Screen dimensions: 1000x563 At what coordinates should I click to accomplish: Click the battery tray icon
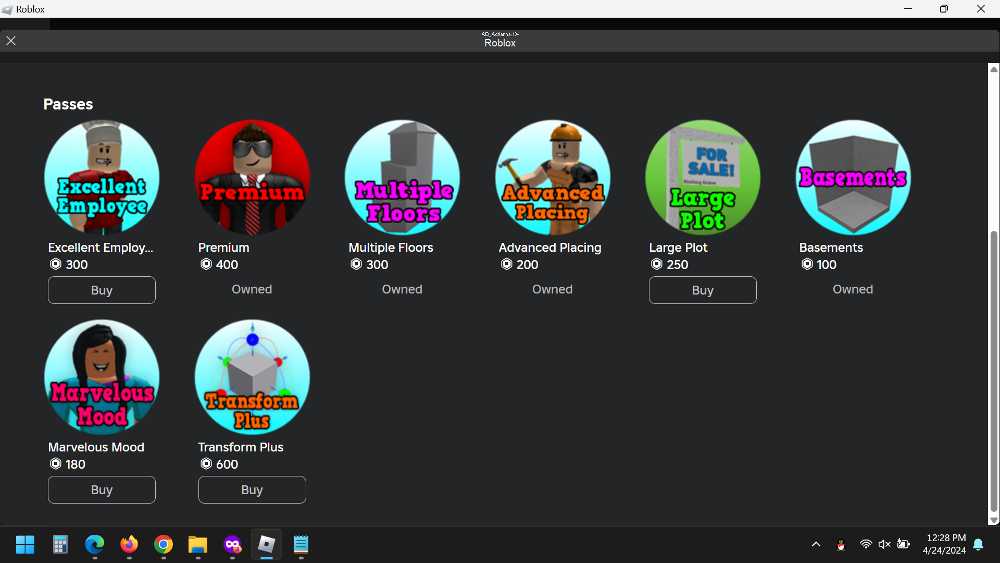point(904,545)
